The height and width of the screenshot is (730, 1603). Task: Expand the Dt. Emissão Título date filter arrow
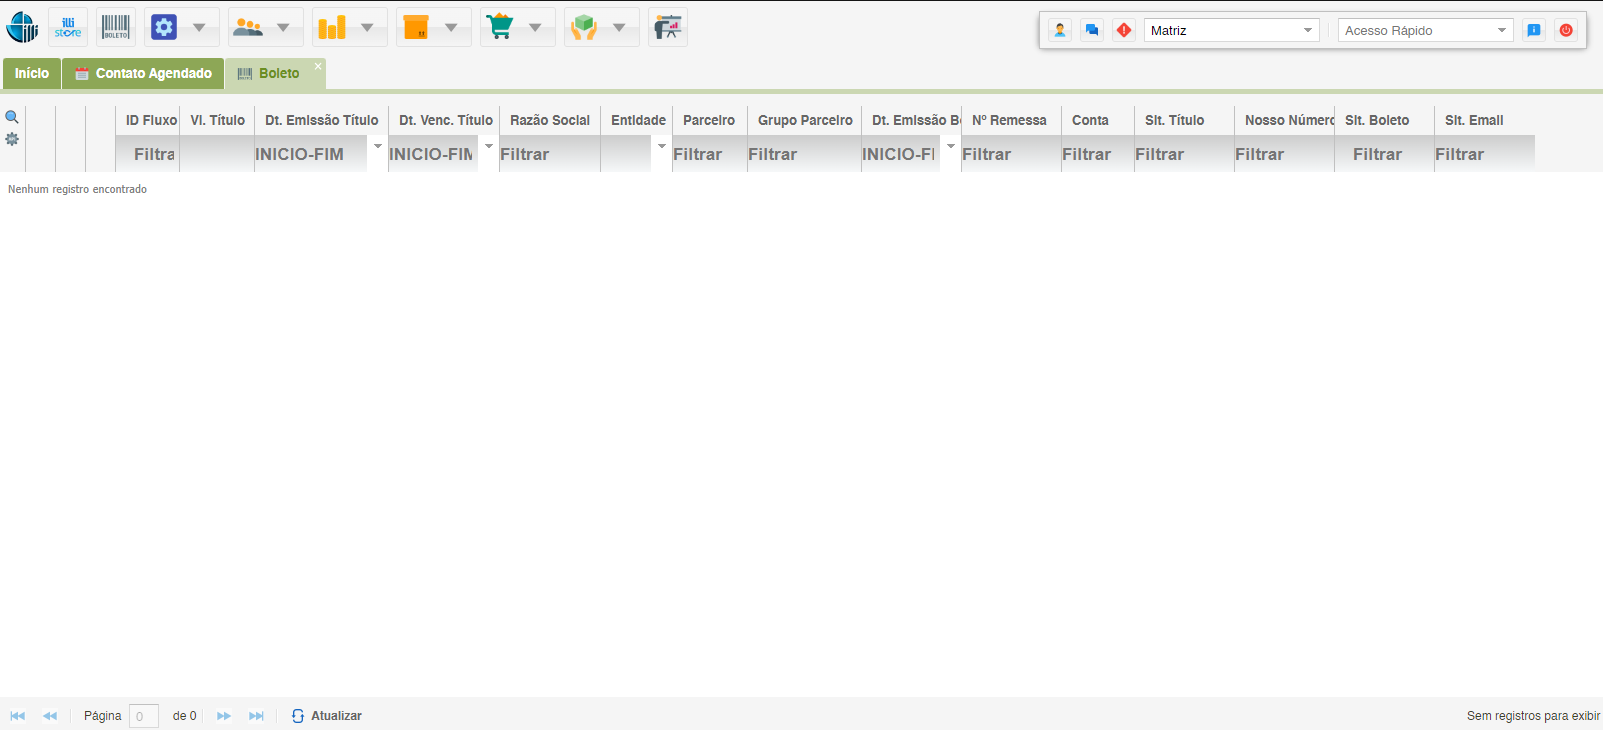(378, 146)
